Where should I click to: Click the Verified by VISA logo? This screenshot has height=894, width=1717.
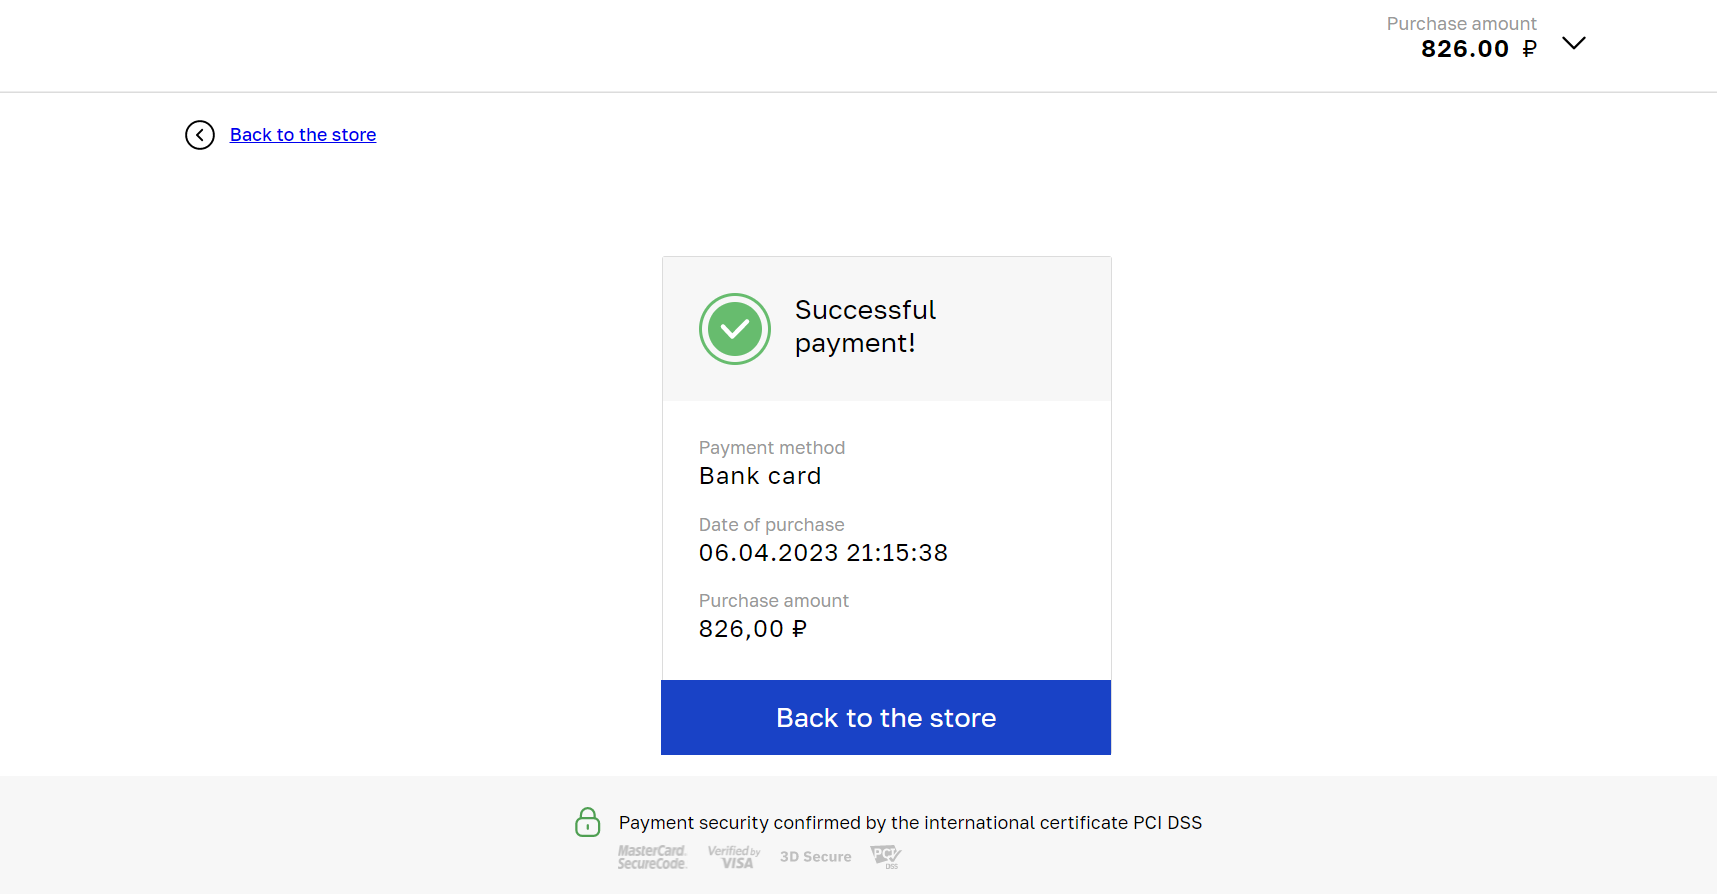pyautogui.click(x=734, y=857)
